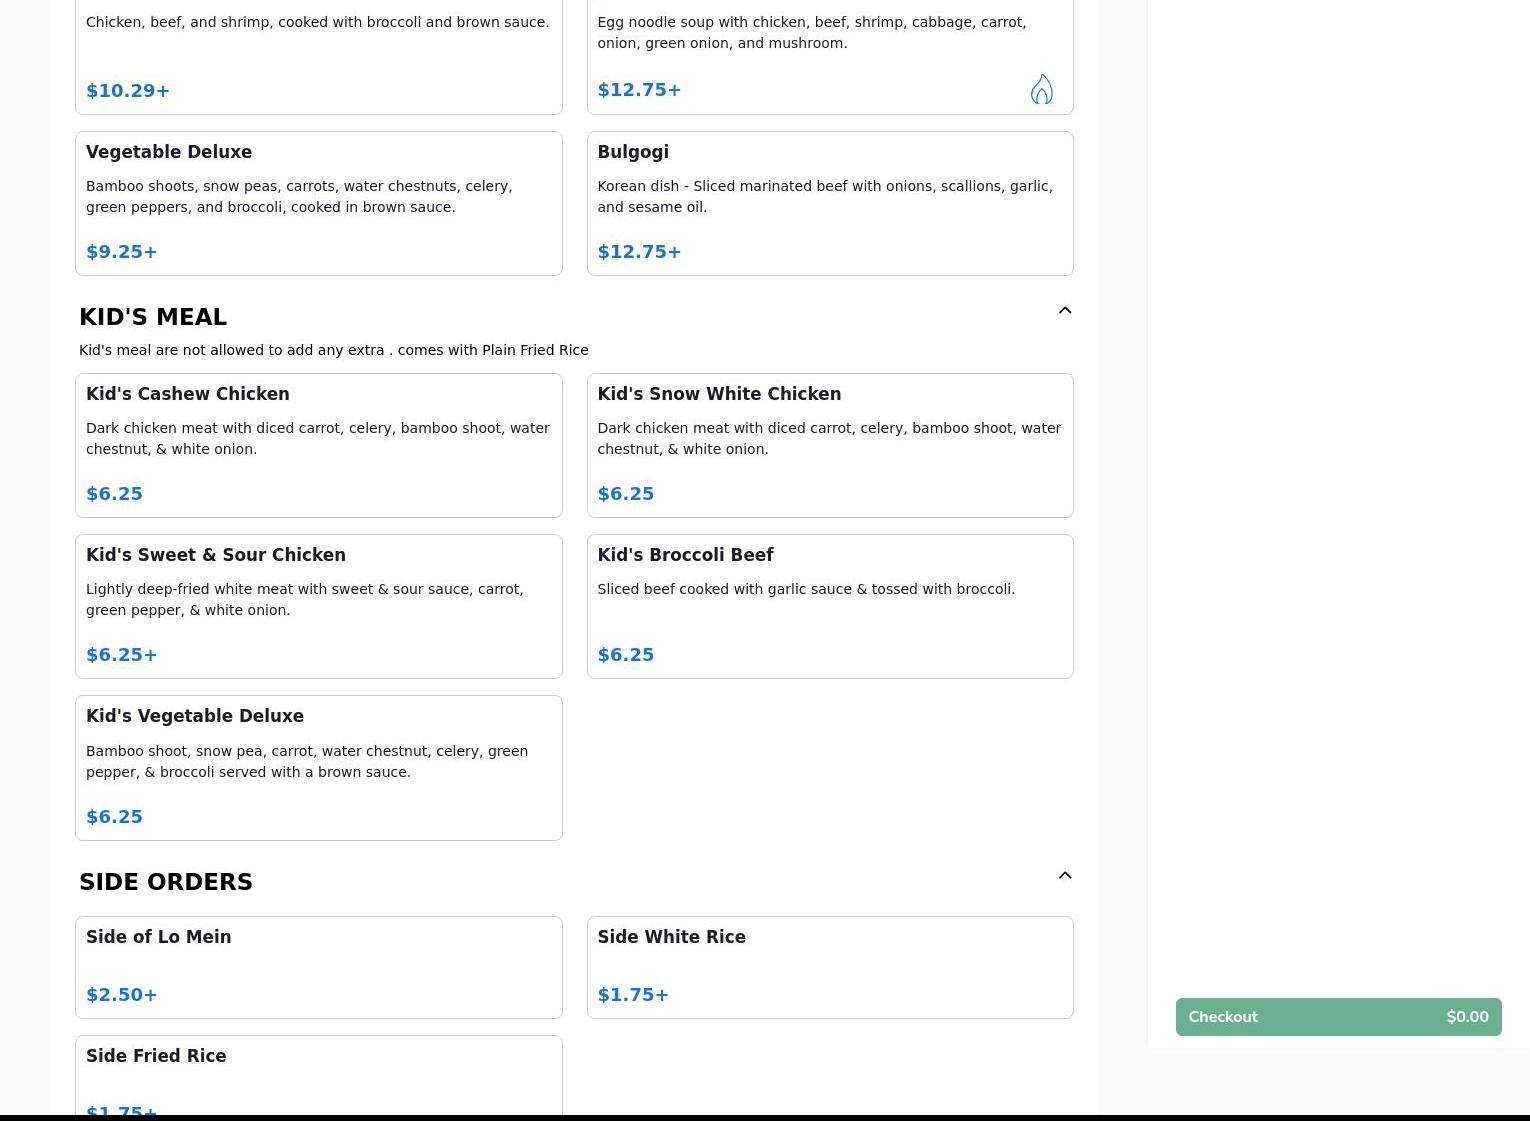Click the SIDE ORDERS section heading
Viewport: 1530px width, 1121px height.
166,882
